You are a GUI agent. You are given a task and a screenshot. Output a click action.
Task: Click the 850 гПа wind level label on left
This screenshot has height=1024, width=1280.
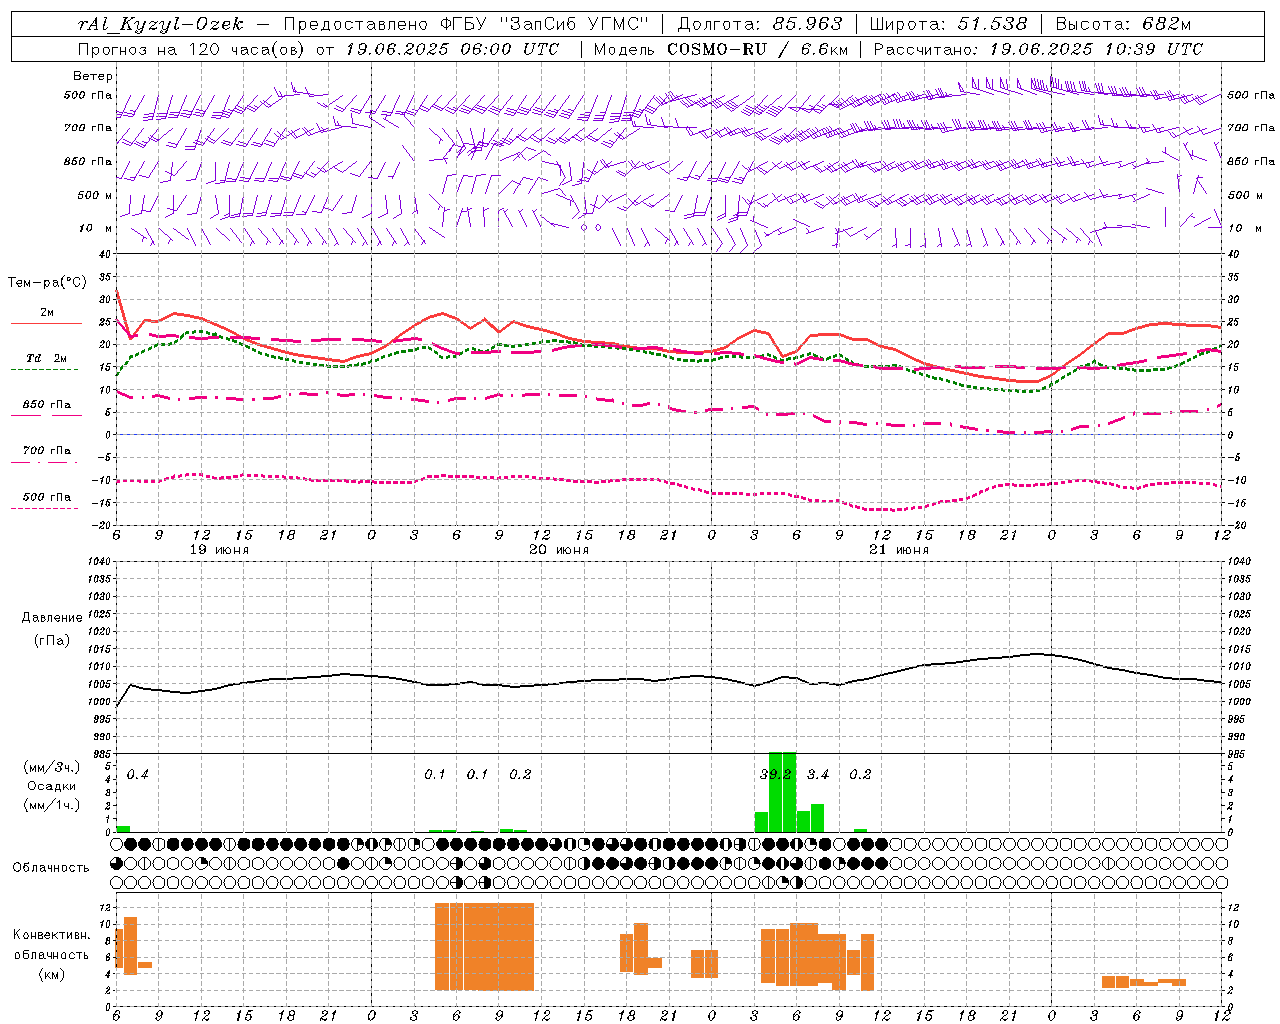tap(88, 161)
